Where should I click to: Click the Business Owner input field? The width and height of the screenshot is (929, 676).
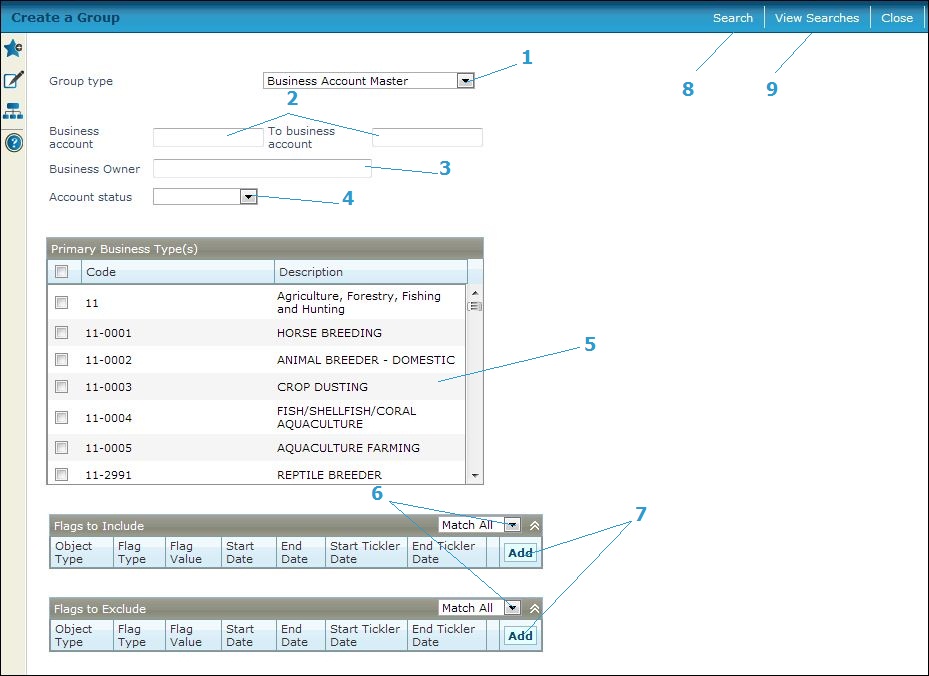tap(262, 168)
